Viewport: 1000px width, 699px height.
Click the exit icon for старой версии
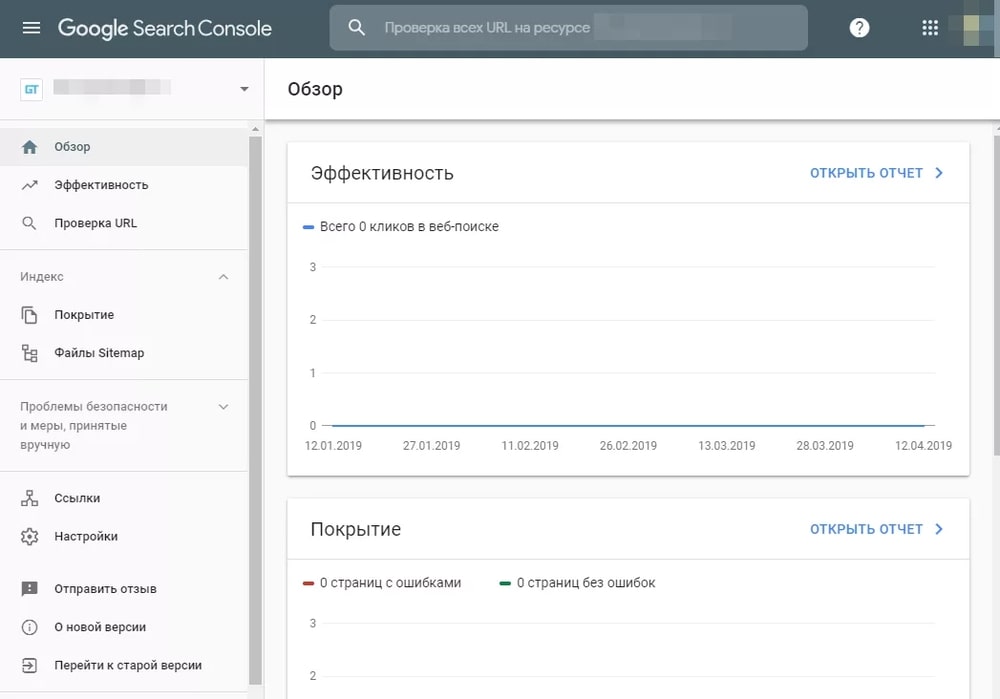(29, 665)
